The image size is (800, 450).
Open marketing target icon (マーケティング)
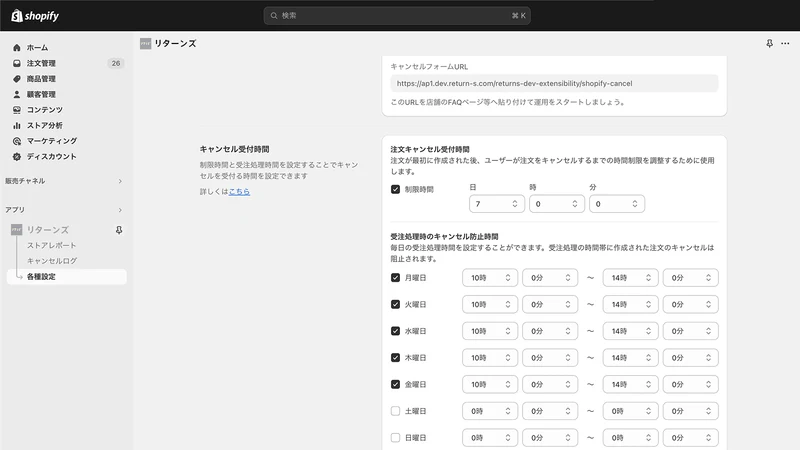[x=17, y=141]
